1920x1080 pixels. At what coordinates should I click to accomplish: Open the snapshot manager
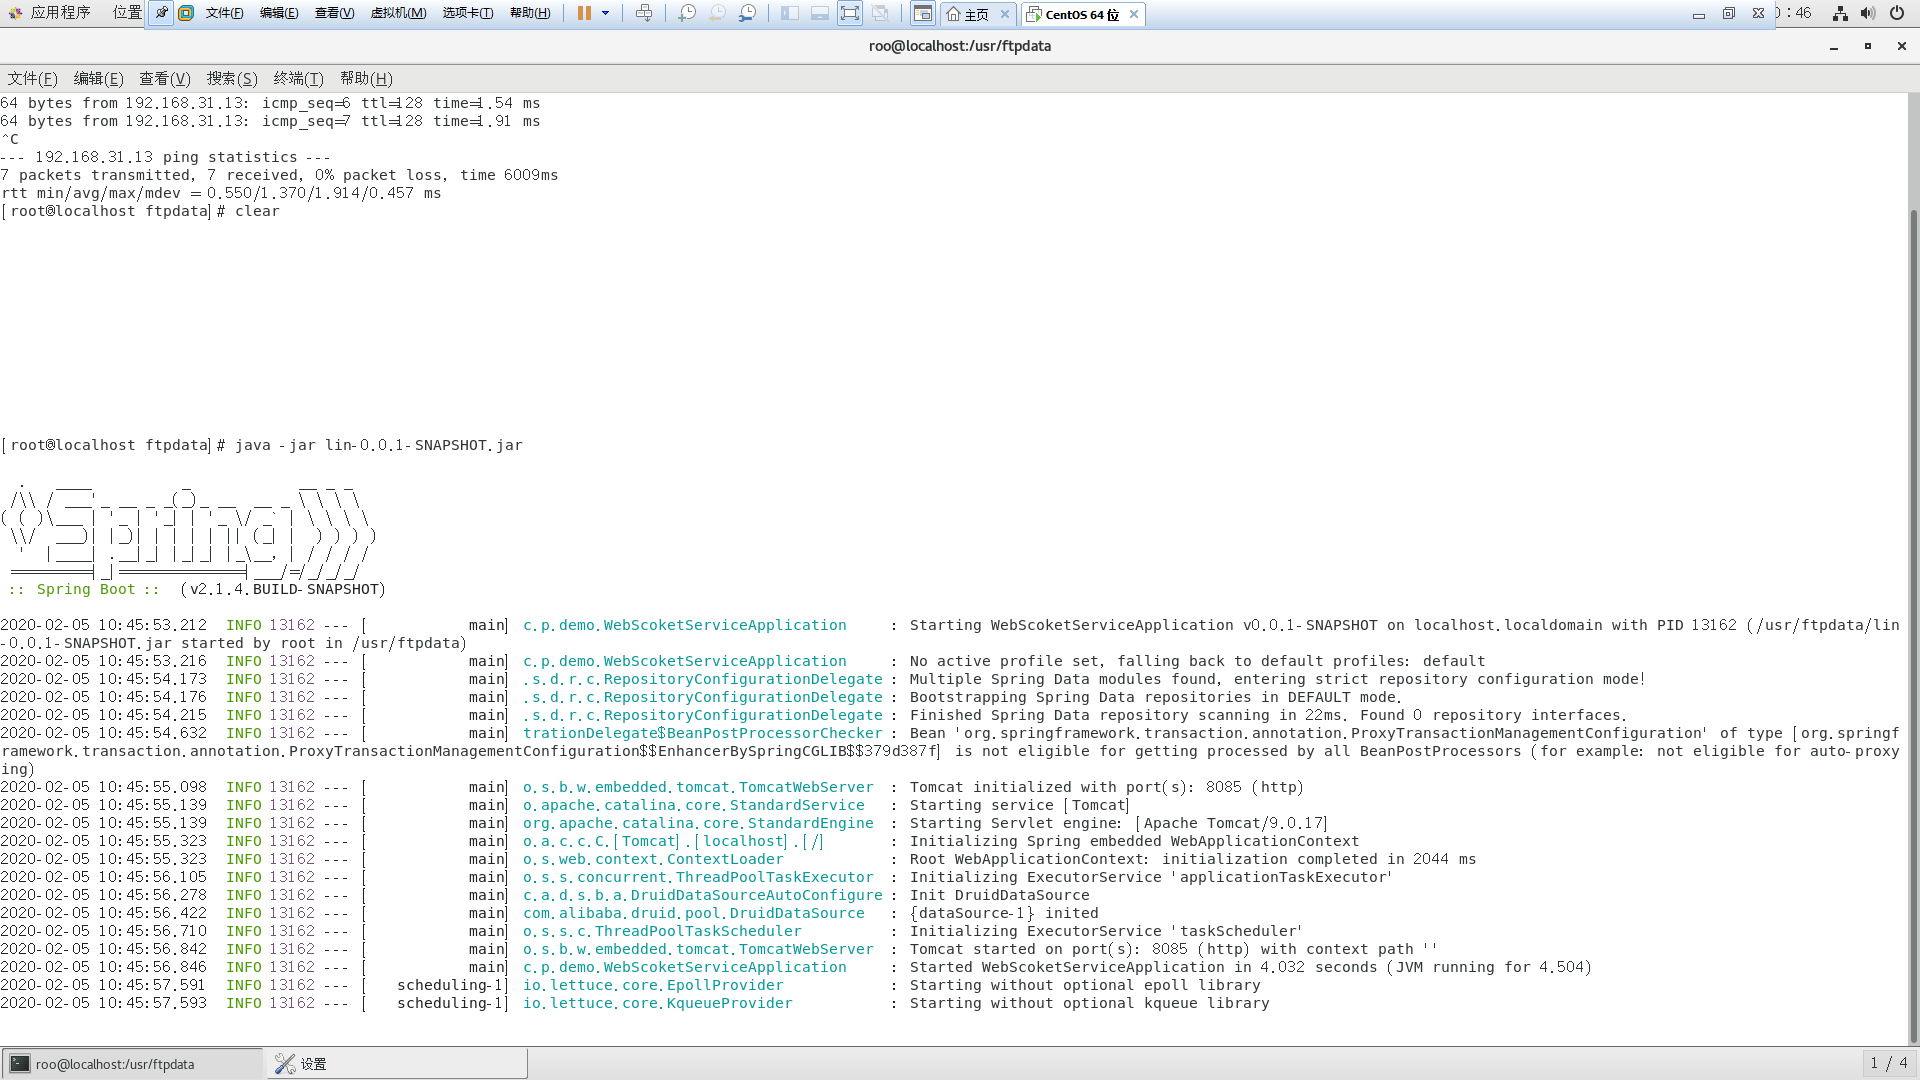pos(747,13)
